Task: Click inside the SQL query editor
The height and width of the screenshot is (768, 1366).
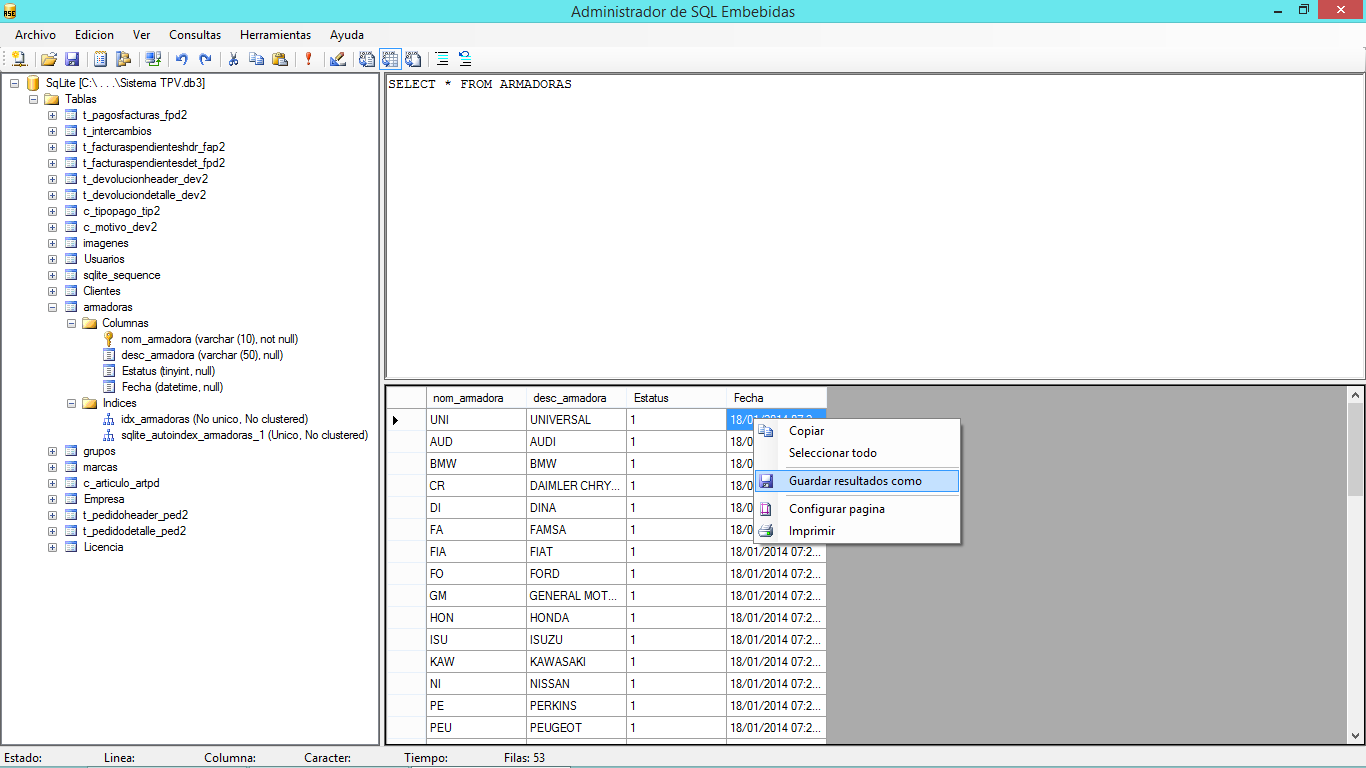Action: [874, 225]
